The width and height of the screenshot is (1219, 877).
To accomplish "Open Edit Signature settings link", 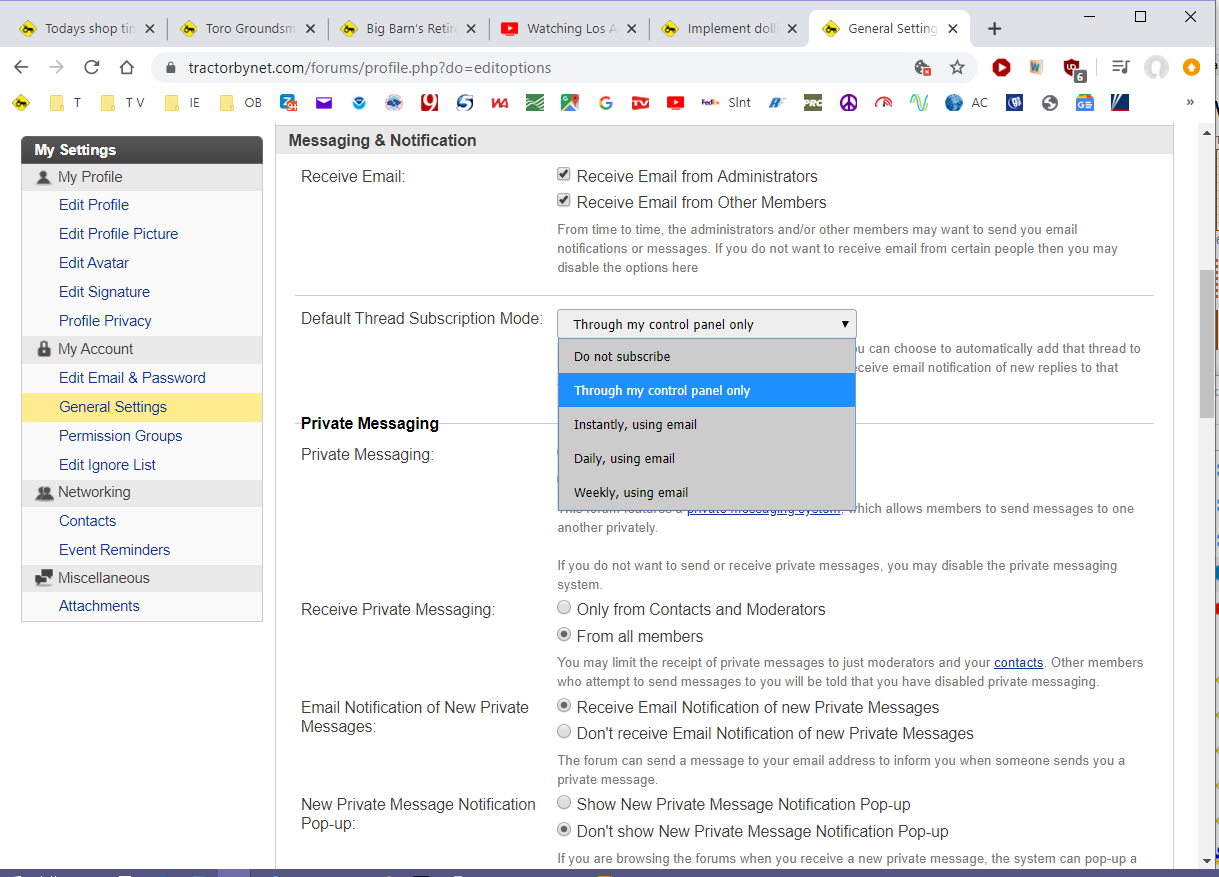I will [x=104, y=292].
